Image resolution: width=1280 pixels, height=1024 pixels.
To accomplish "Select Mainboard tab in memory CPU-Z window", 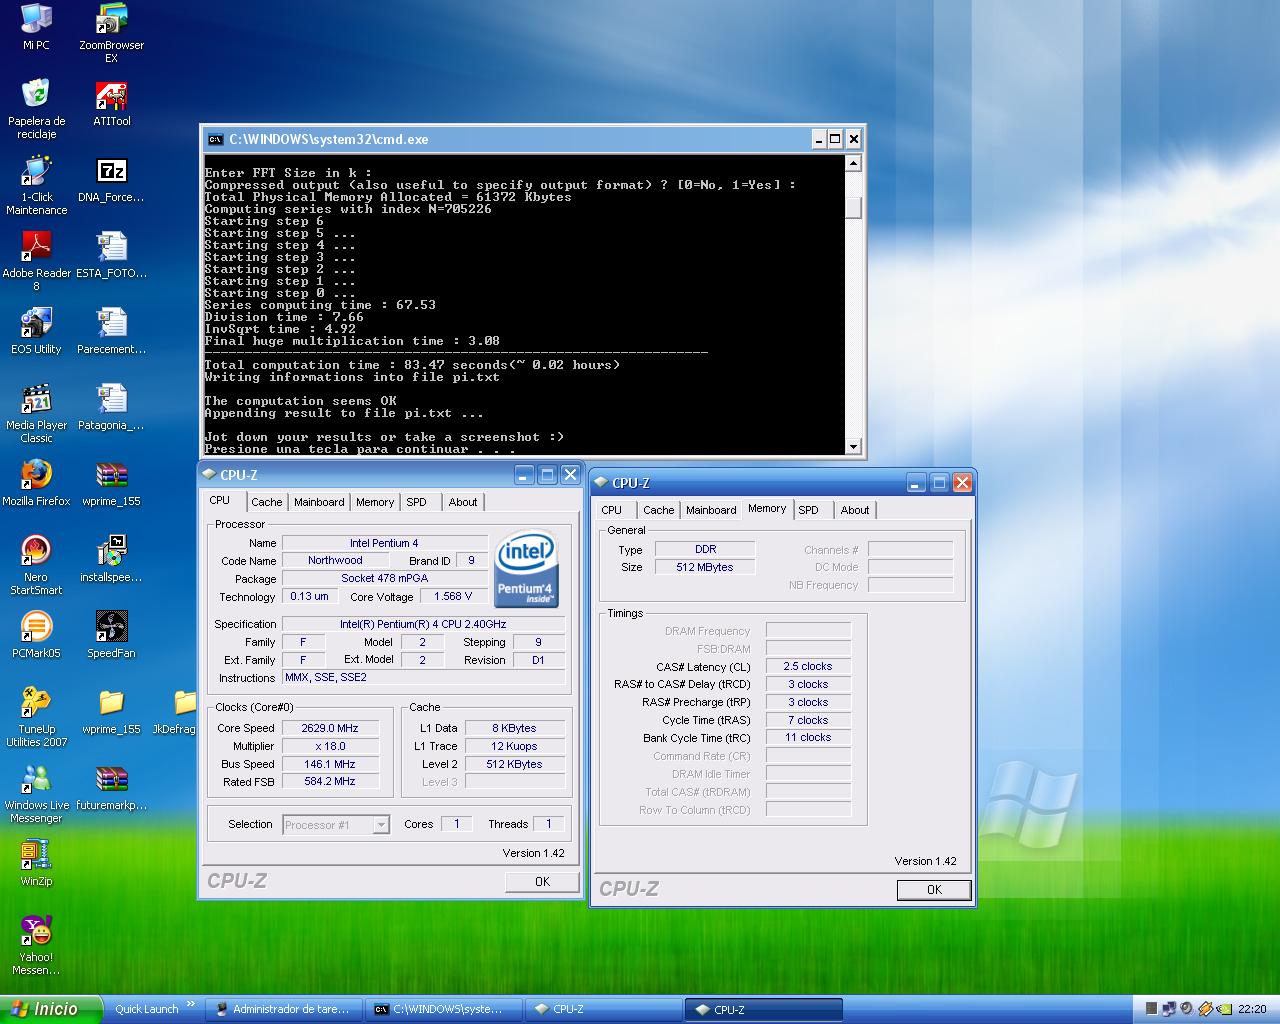I will pos(711,510).
